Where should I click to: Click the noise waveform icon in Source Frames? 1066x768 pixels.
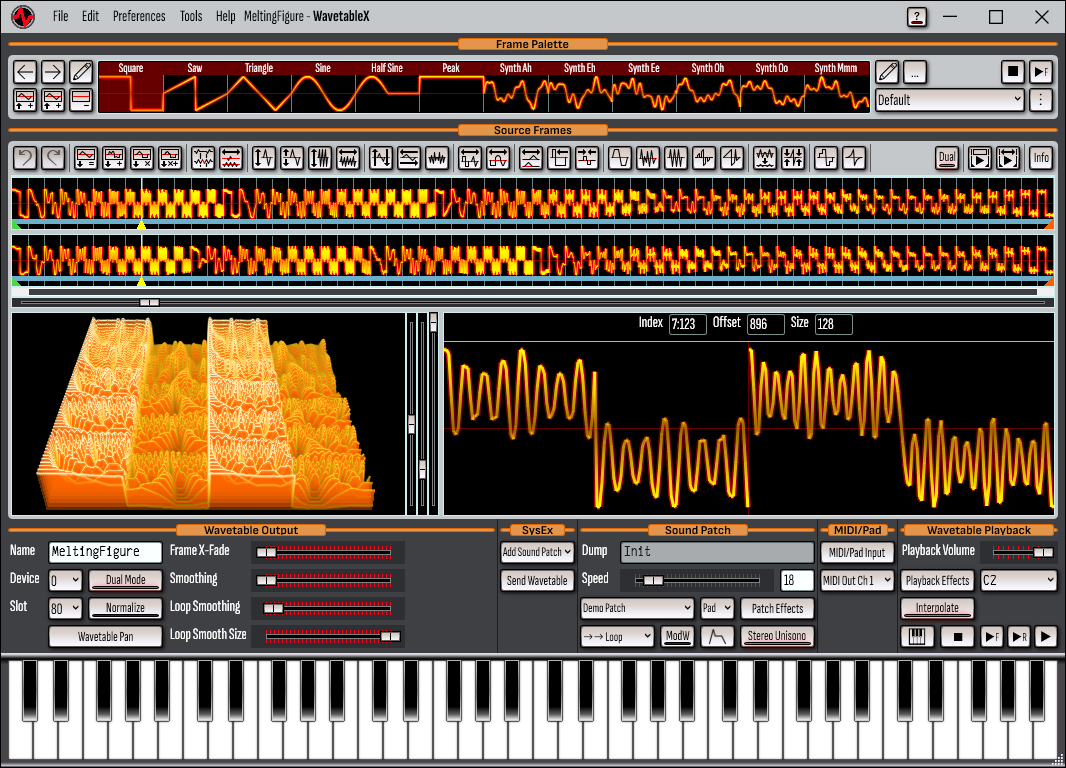436,158
